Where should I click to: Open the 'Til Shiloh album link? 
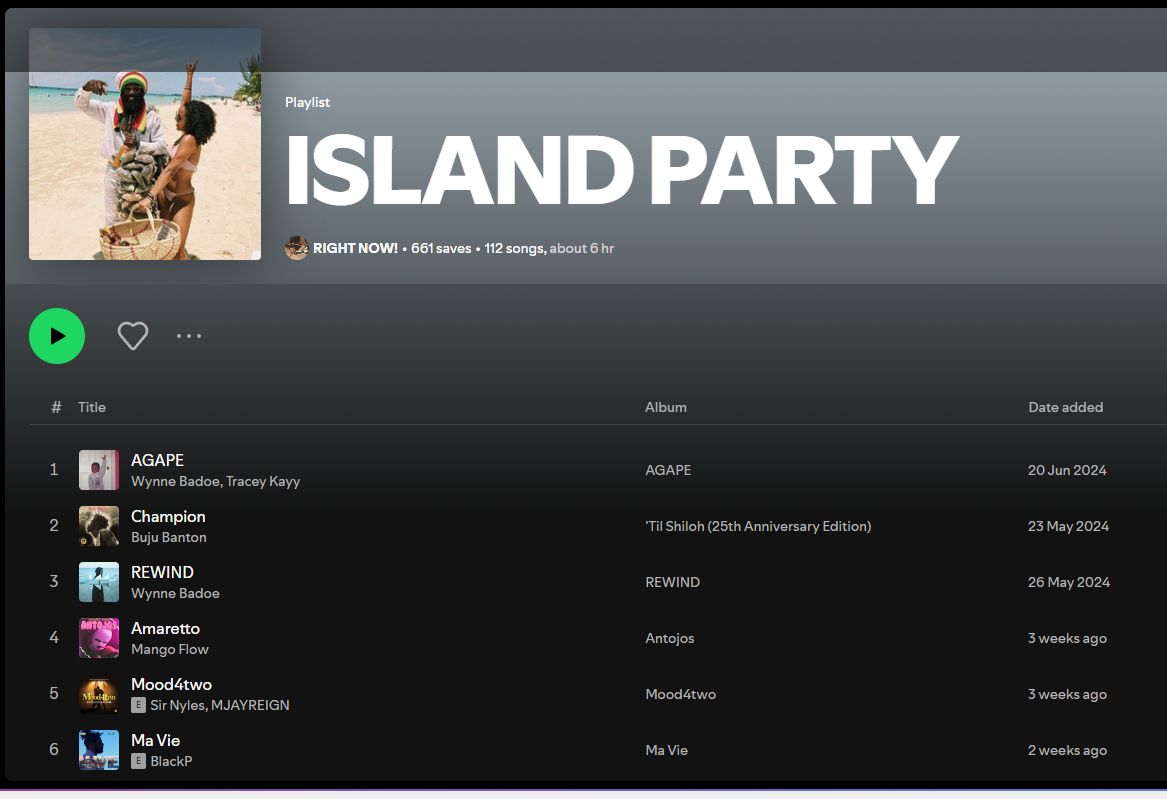click(x=756, y=526)
